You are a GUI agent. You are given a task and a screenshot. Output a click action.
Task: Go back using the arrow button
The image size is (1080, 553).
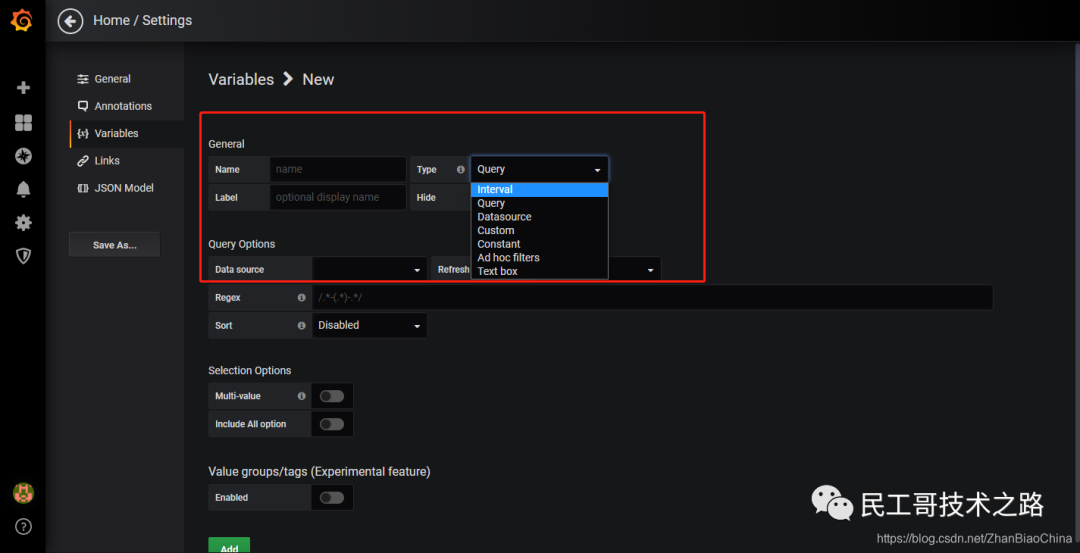pyautogui.click(x=70, y=21)
